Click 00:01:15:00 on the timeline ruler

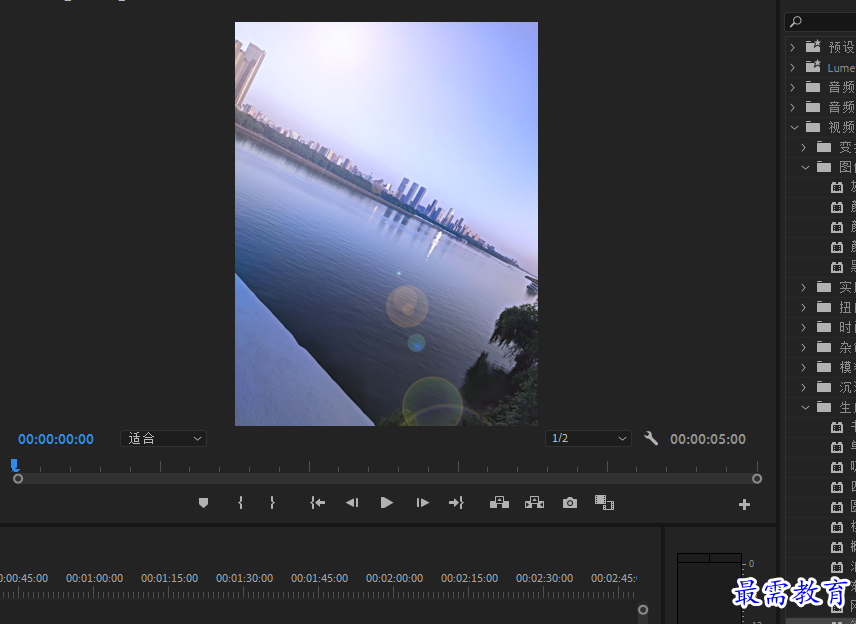pos(169,578)
